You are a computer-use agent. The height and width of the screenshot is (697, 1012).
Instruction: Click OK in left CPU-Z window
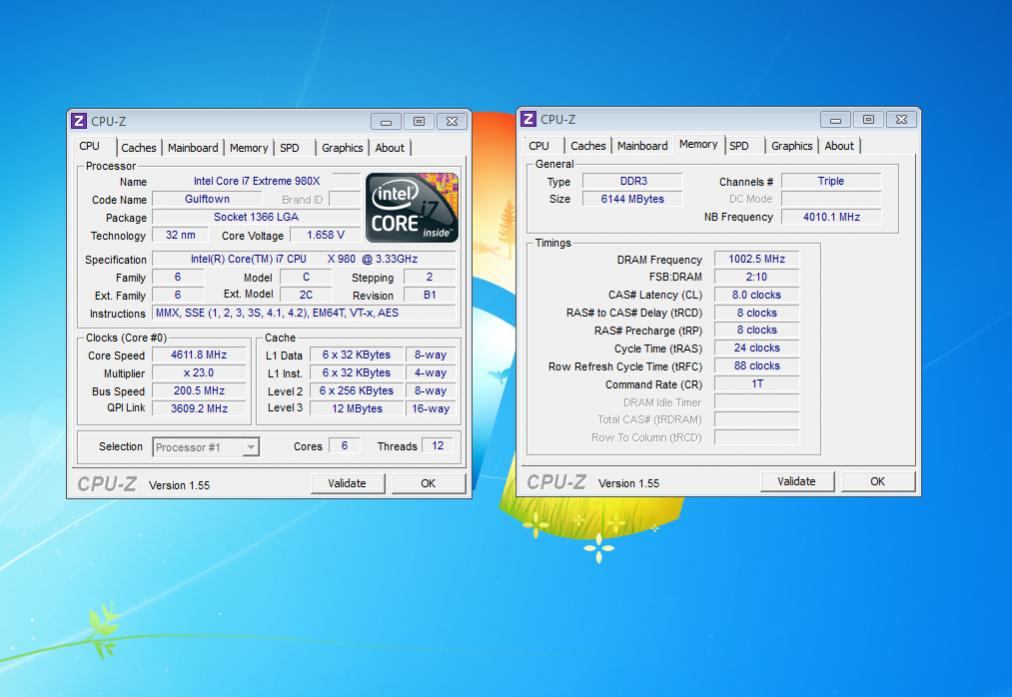(428, 483)
